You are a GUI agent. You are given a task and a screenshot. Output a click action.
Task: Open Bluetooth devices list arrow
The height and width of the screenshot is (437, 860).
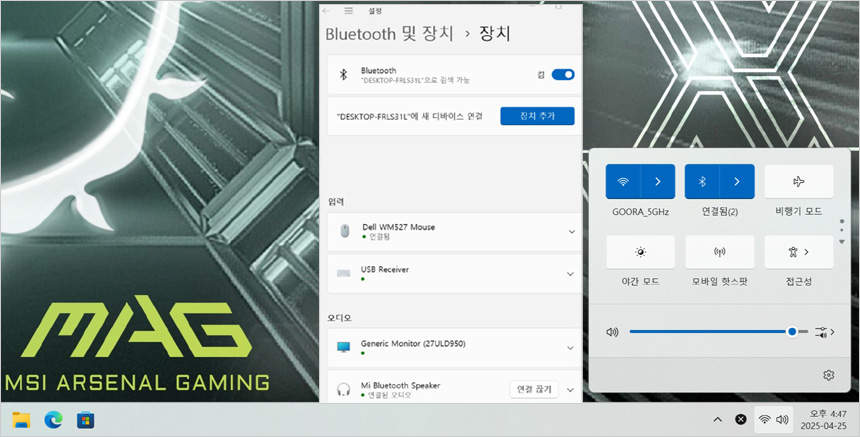737,182
